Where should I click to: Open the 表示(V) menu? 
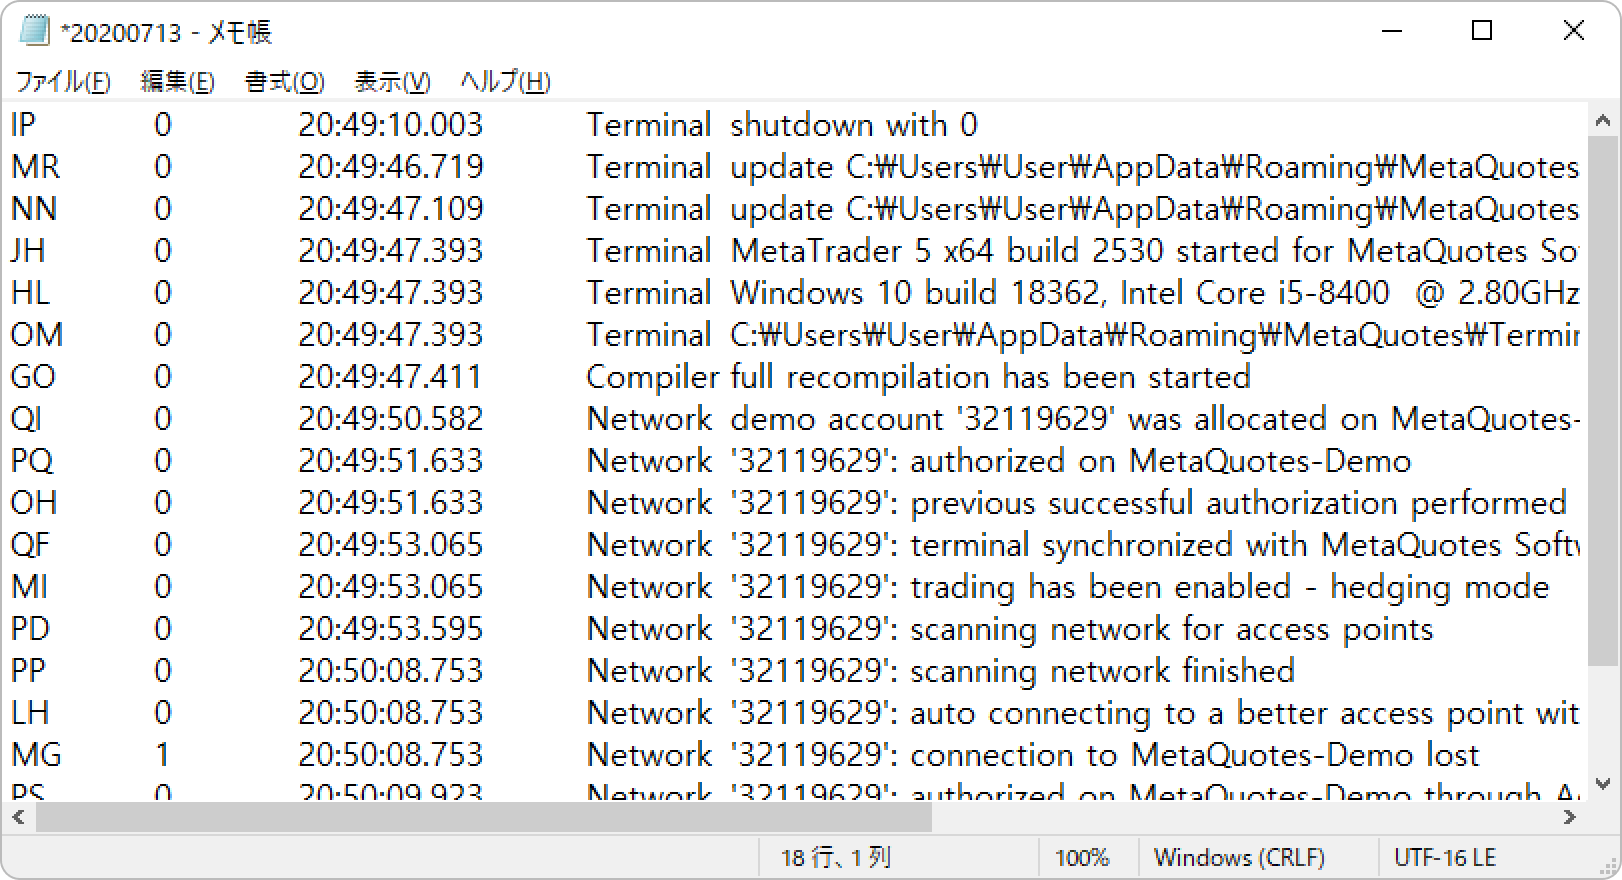point(392,82)
